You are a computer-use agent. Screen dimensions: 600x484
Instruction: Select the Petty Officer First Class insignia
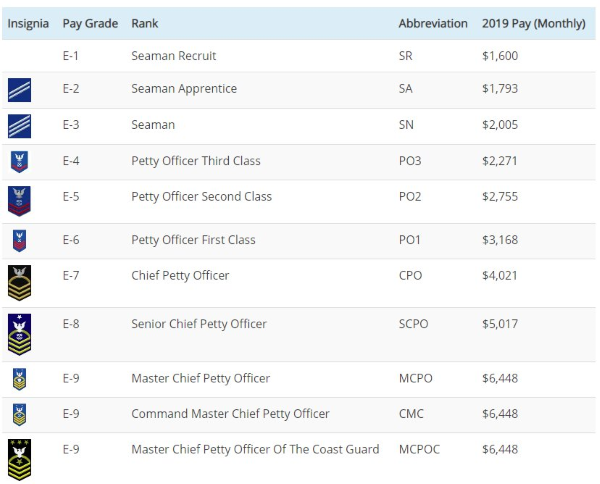[x=19, y=240]
